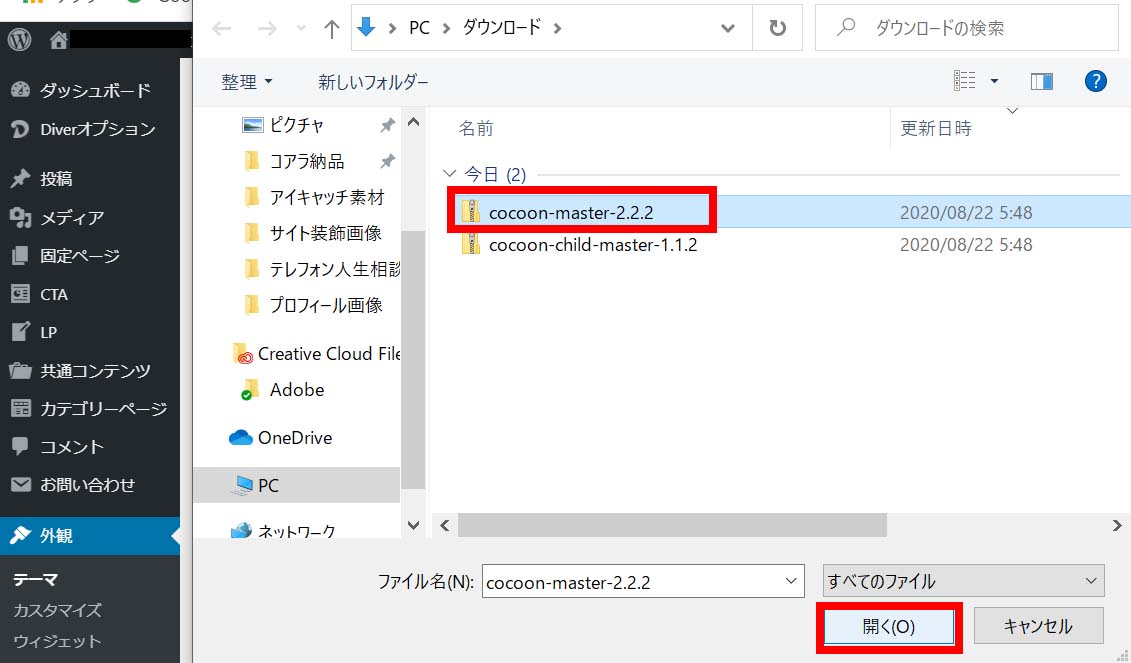Viewport: 1131px width, 663px height.
Task: Select the OneDrive cloud icon
Action: pyautogui.click(x=240, y=438)
